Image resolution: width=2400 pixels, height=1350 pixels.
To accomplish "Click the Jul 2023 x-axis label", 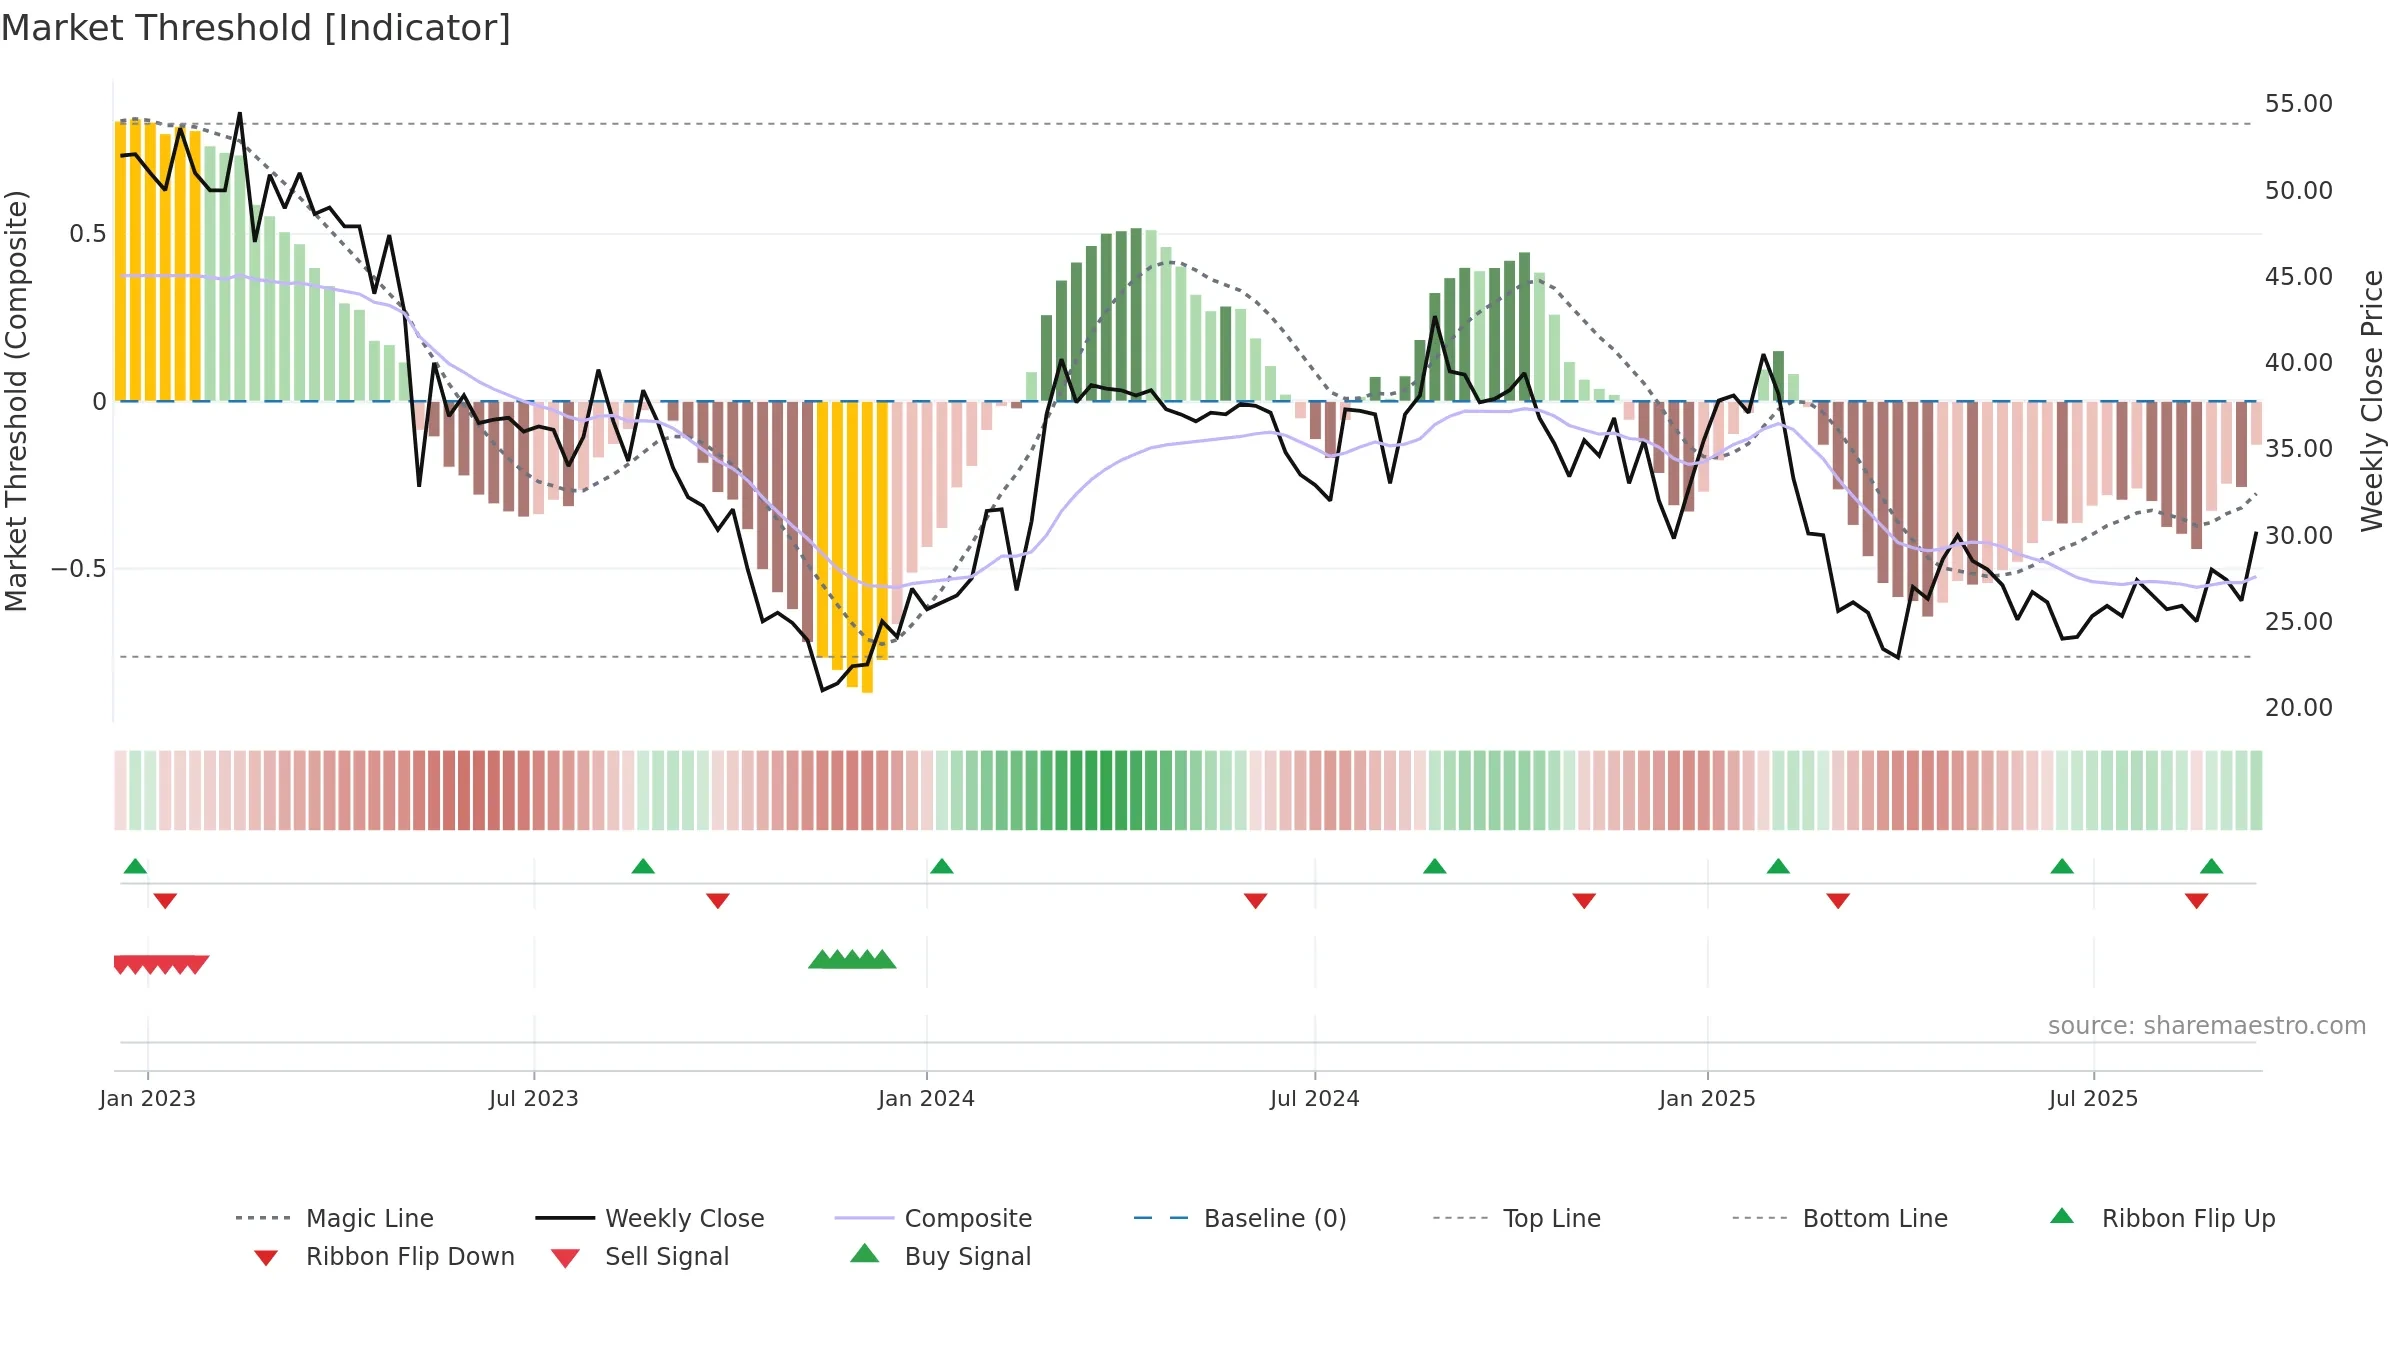I will click(534, 1098).
